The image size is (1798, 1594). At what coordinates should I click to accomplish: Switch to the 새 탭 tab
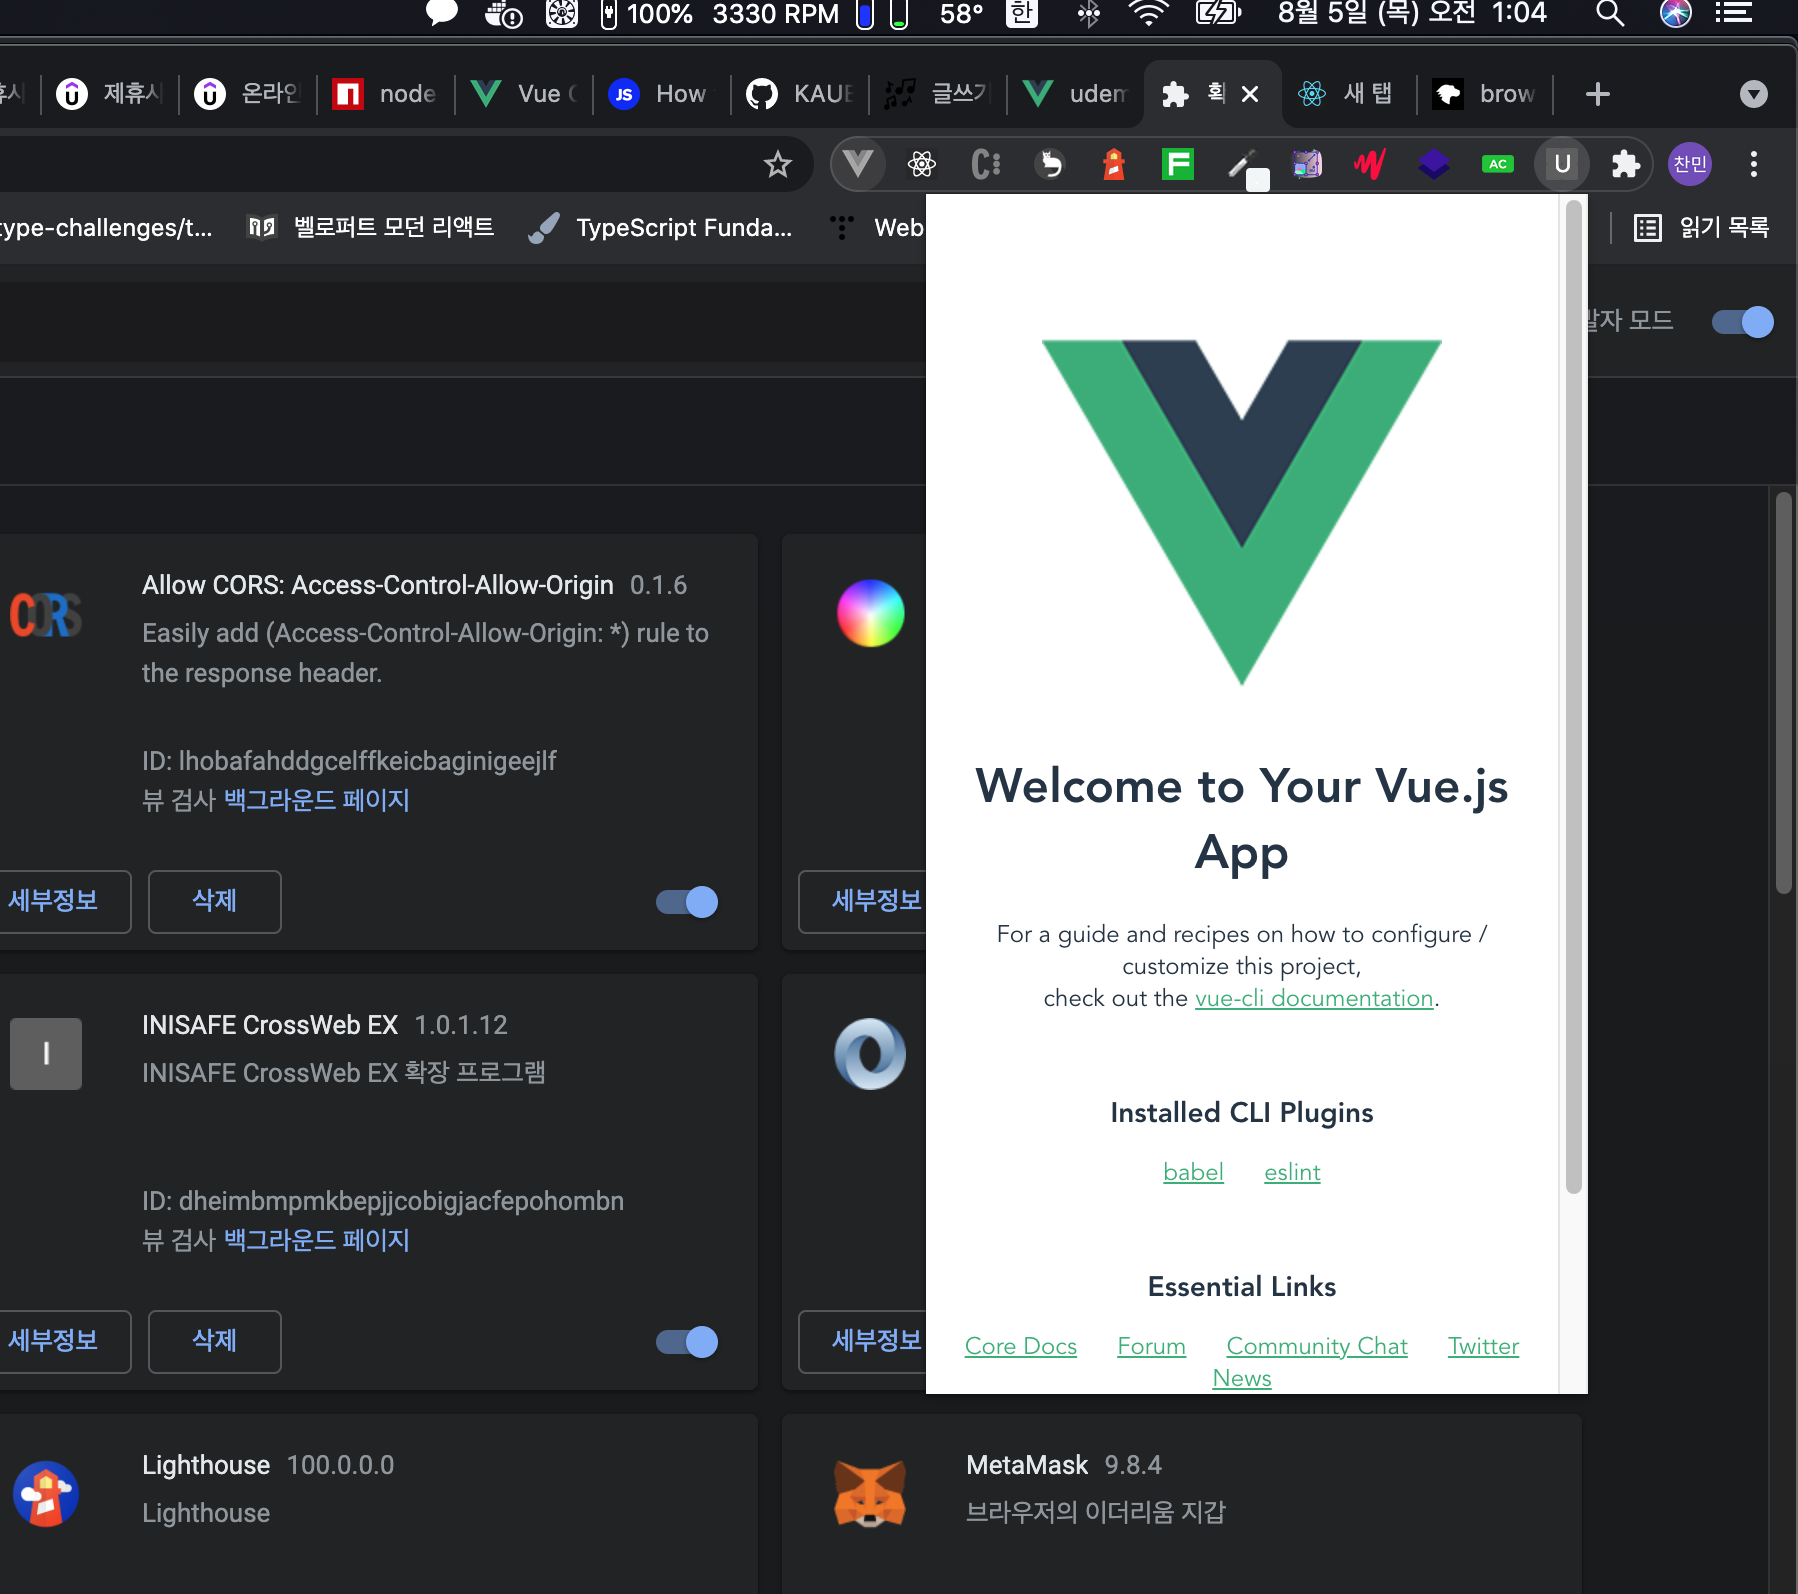pos(1348,94)
